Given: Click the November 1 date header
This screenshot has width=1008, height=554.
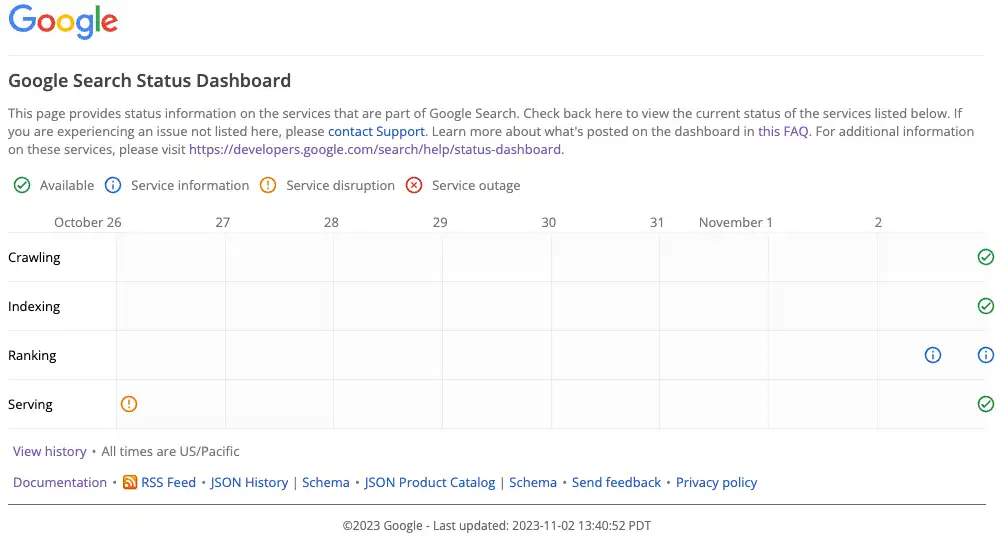Looking at the screenshot, I should [x=735, y=222].
